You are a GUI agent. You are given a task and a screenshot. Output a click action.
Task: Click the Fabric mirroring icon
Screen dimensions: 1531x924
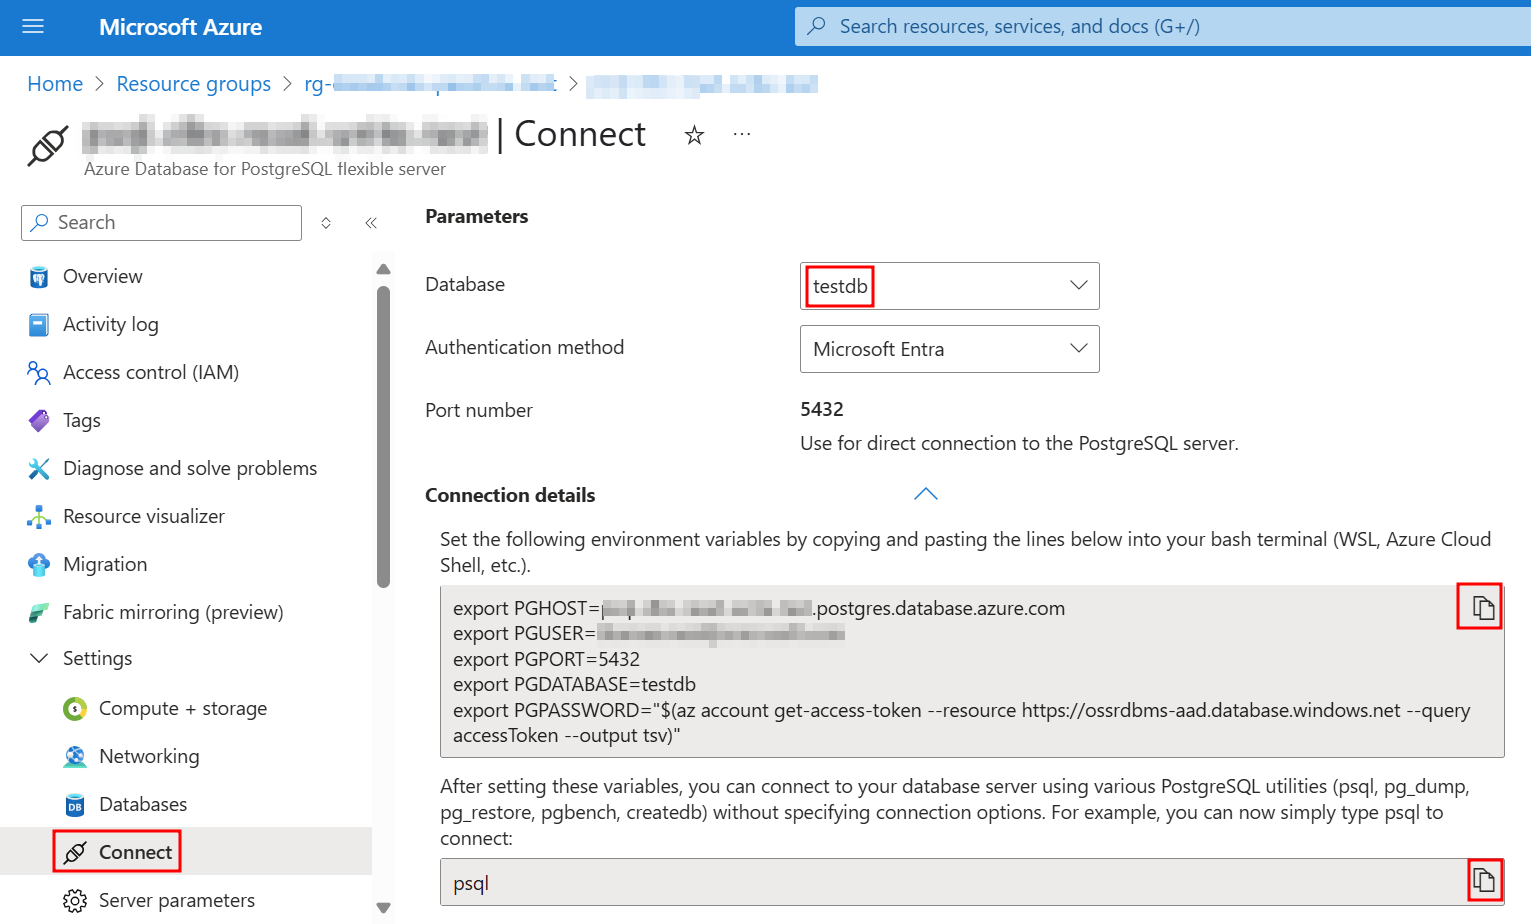[39, 613]
